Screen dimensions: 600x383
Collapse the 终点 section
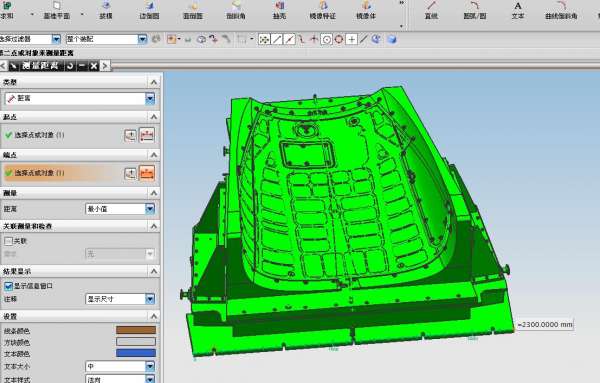[153, 155]
